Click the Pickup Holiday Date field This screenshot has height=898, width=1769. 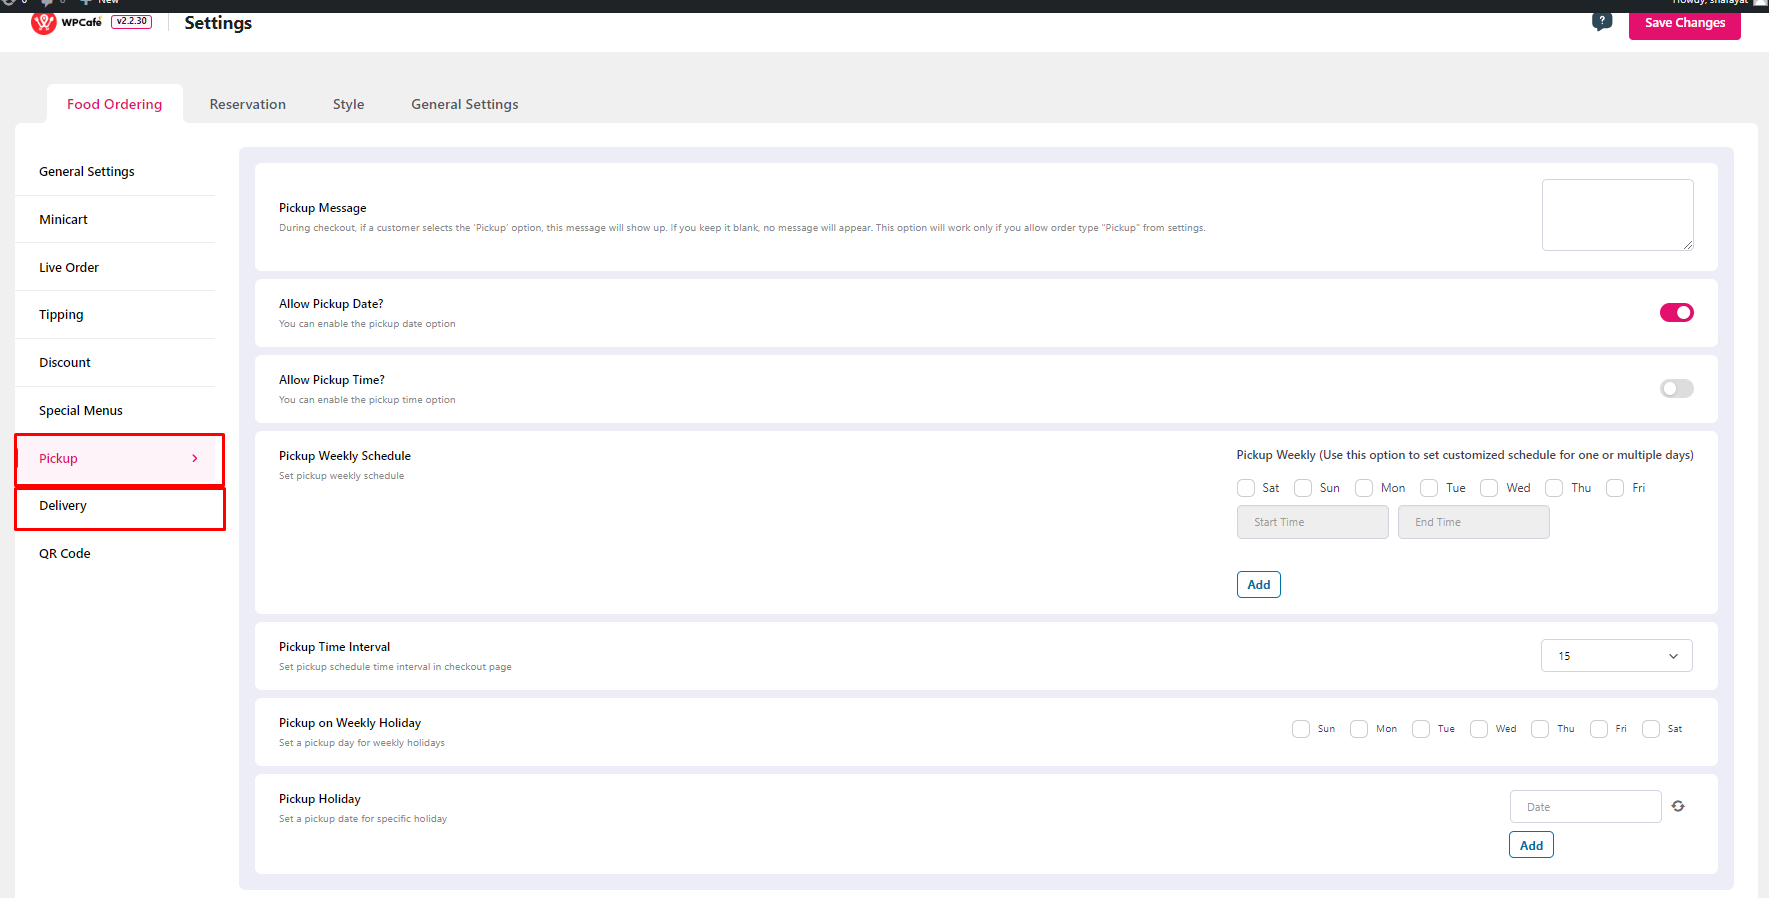[x=1586, y=807]
